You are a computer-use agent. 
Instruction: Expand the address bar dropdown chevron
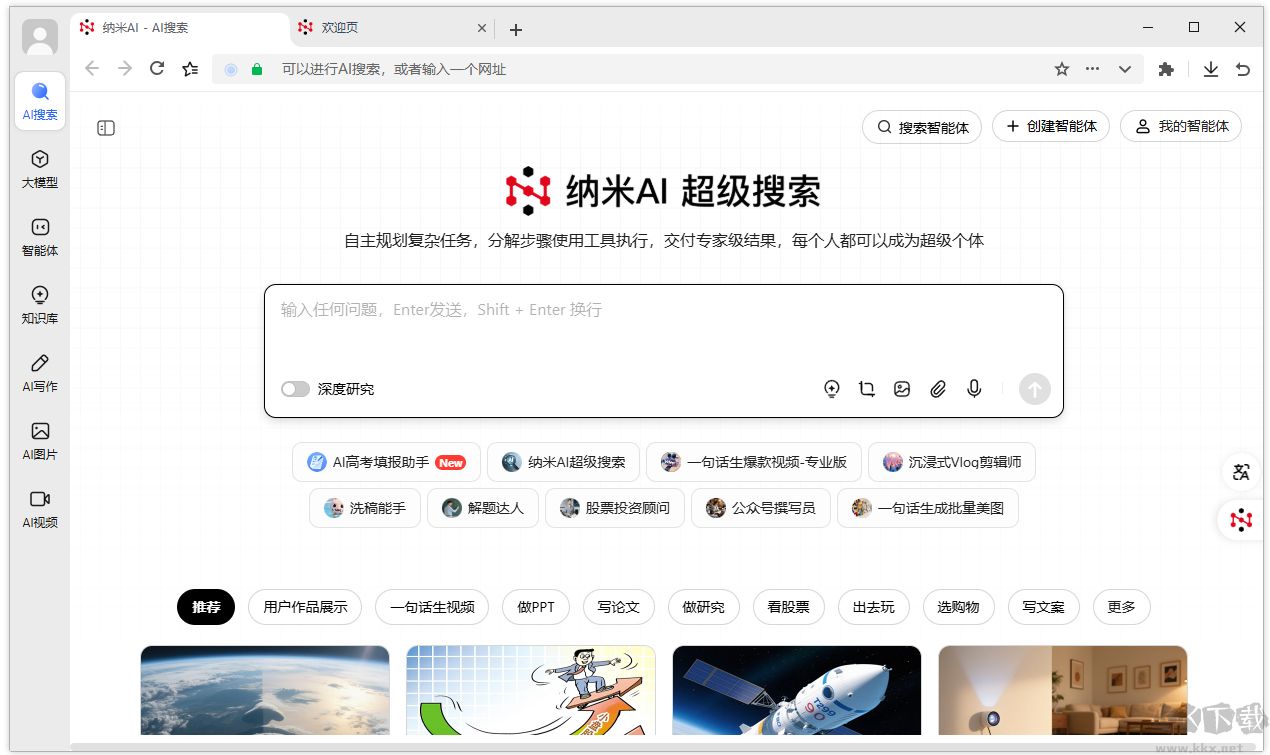click(x=1125, y=69)
